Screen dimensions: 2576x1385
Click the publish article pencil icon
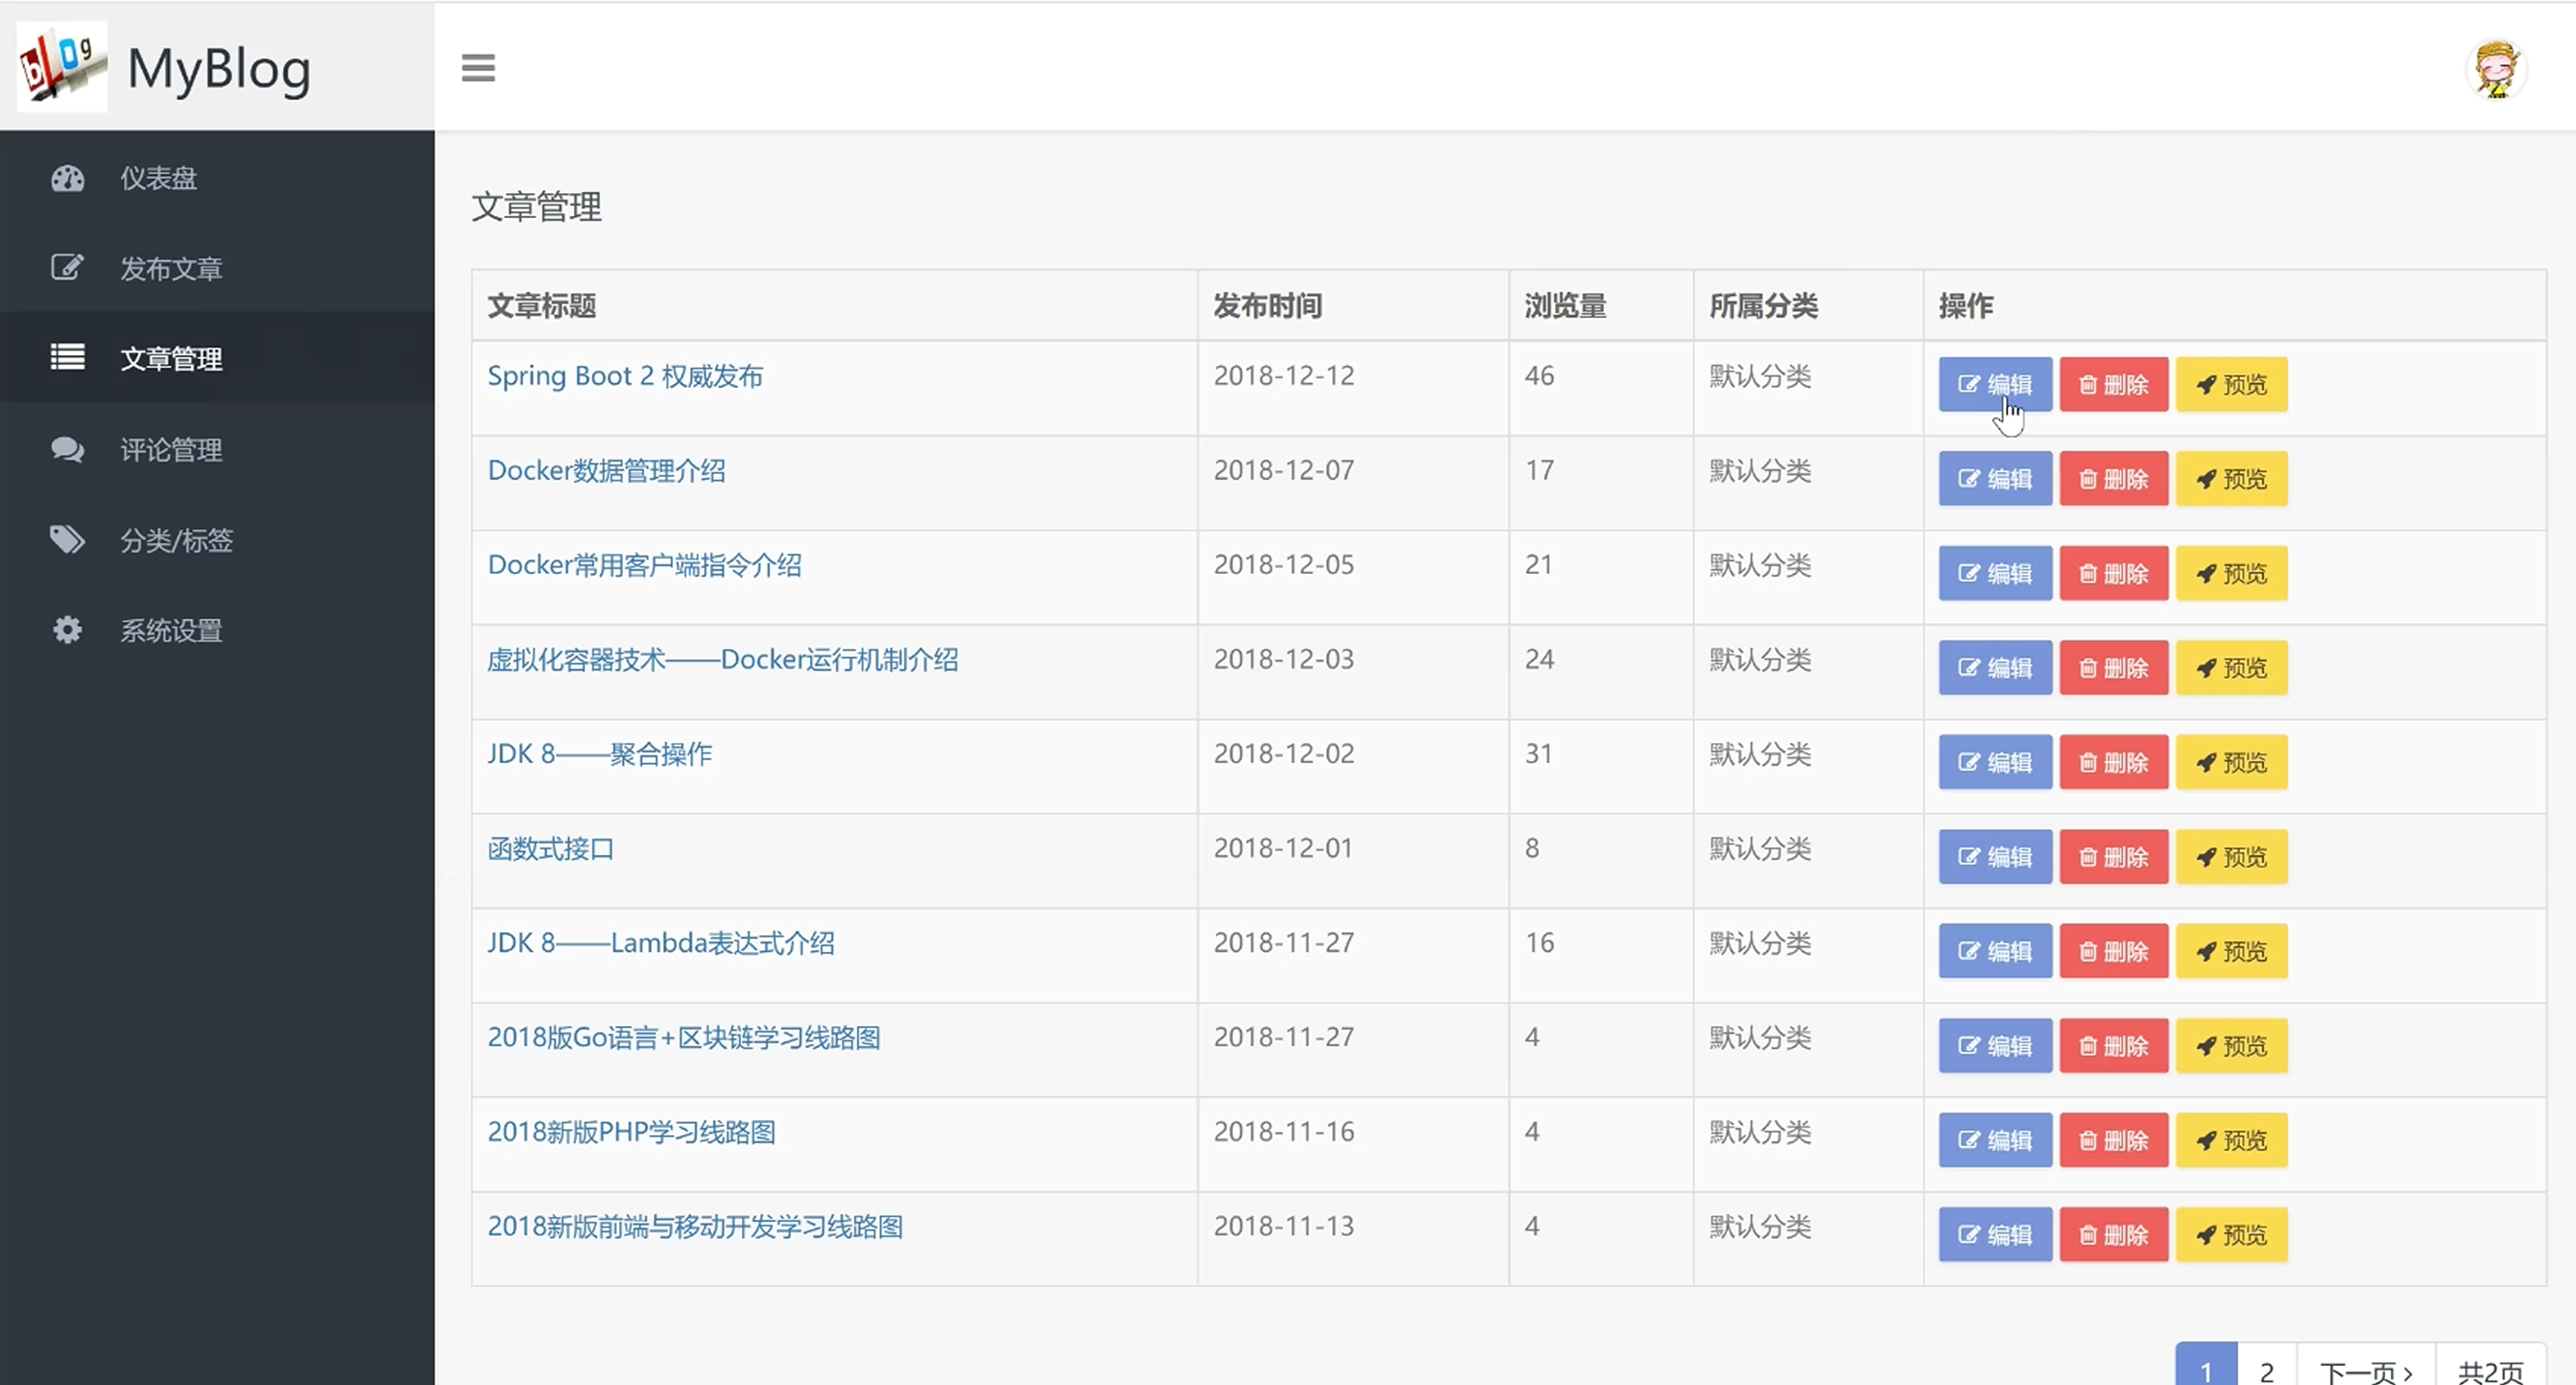[x=67, y=268]
